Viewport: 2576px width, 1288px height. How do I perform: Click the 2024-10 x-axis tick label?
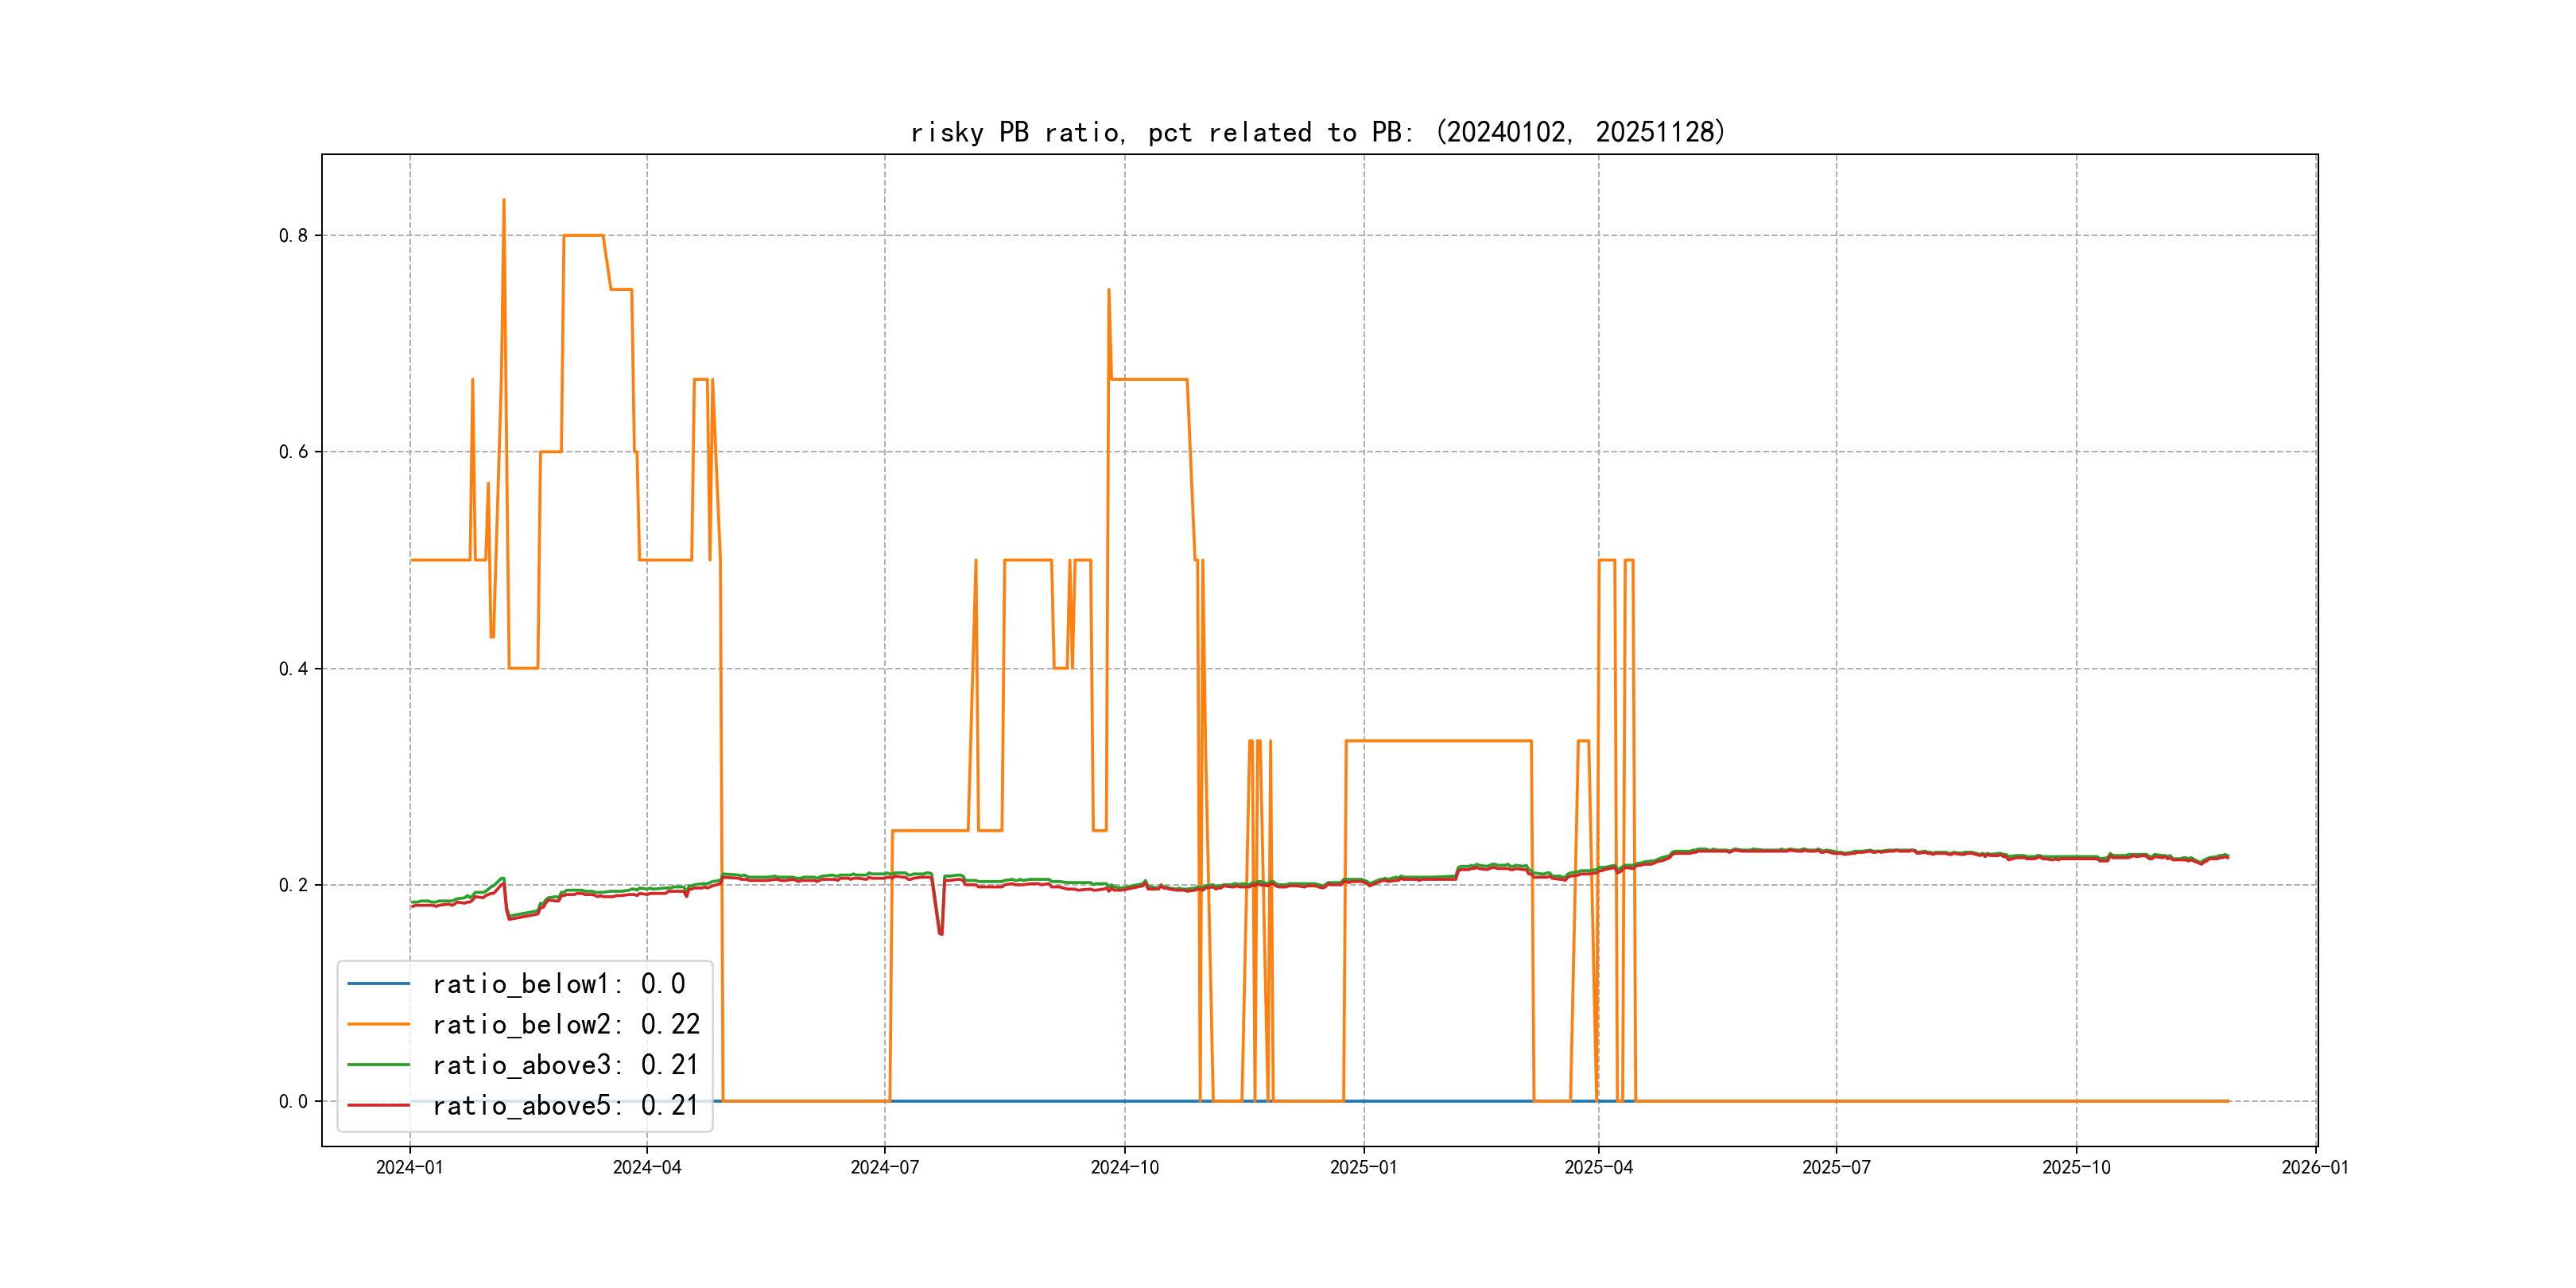pyautogui.click(x=1124, y=1167)
